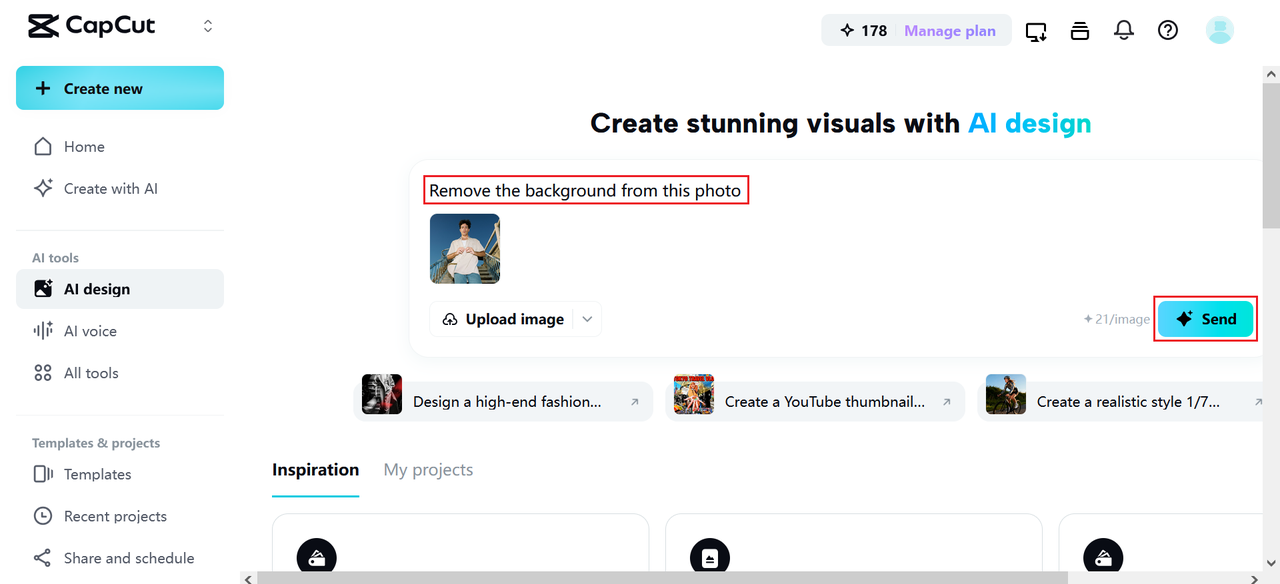Select the Inspiration tab

tap(315, 470)
